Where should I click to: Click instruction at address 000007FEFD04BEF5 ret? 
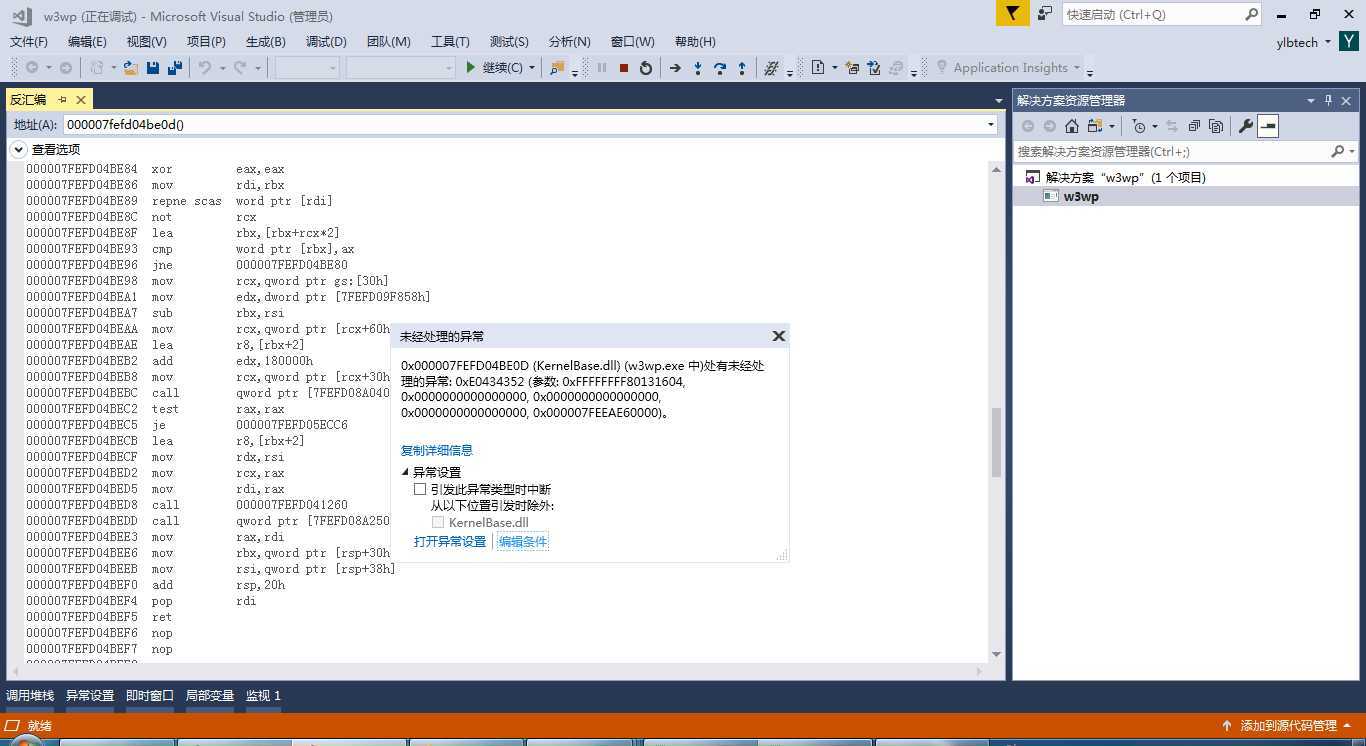point(100,617)
